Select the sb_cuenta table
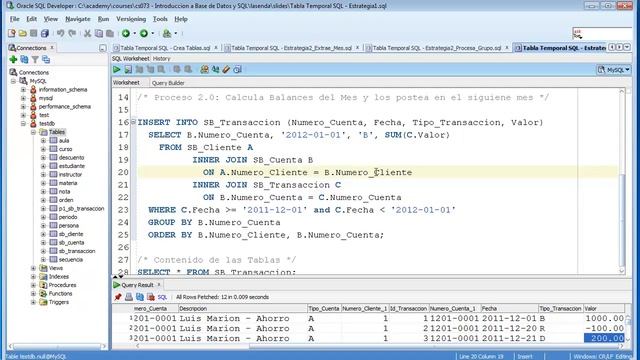This screenshot has width=640, height=360. pos(72,242)
